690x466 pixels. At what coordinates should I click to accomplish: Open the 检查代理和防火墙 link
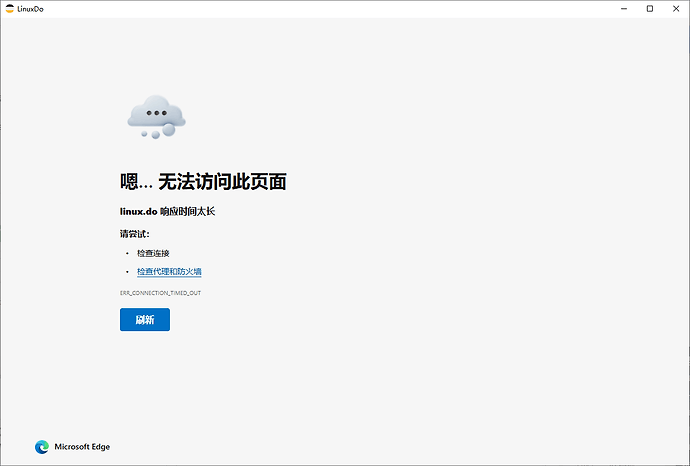pyautogui.click(x=169, y=272)
